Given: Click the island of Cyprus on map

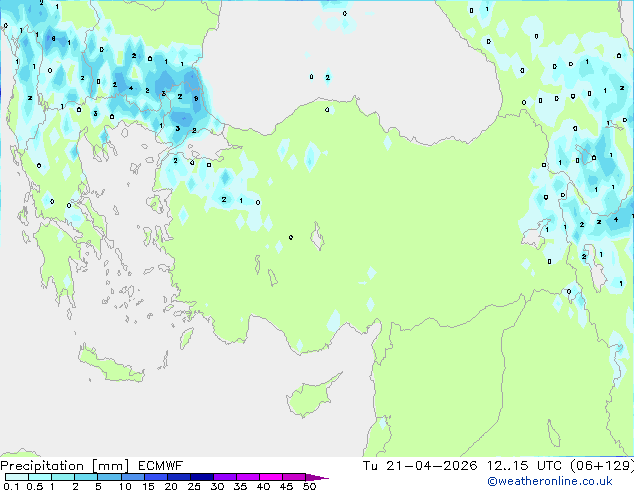Looking at the screenshot, I should pyautogui.click(x=311, y=396).
